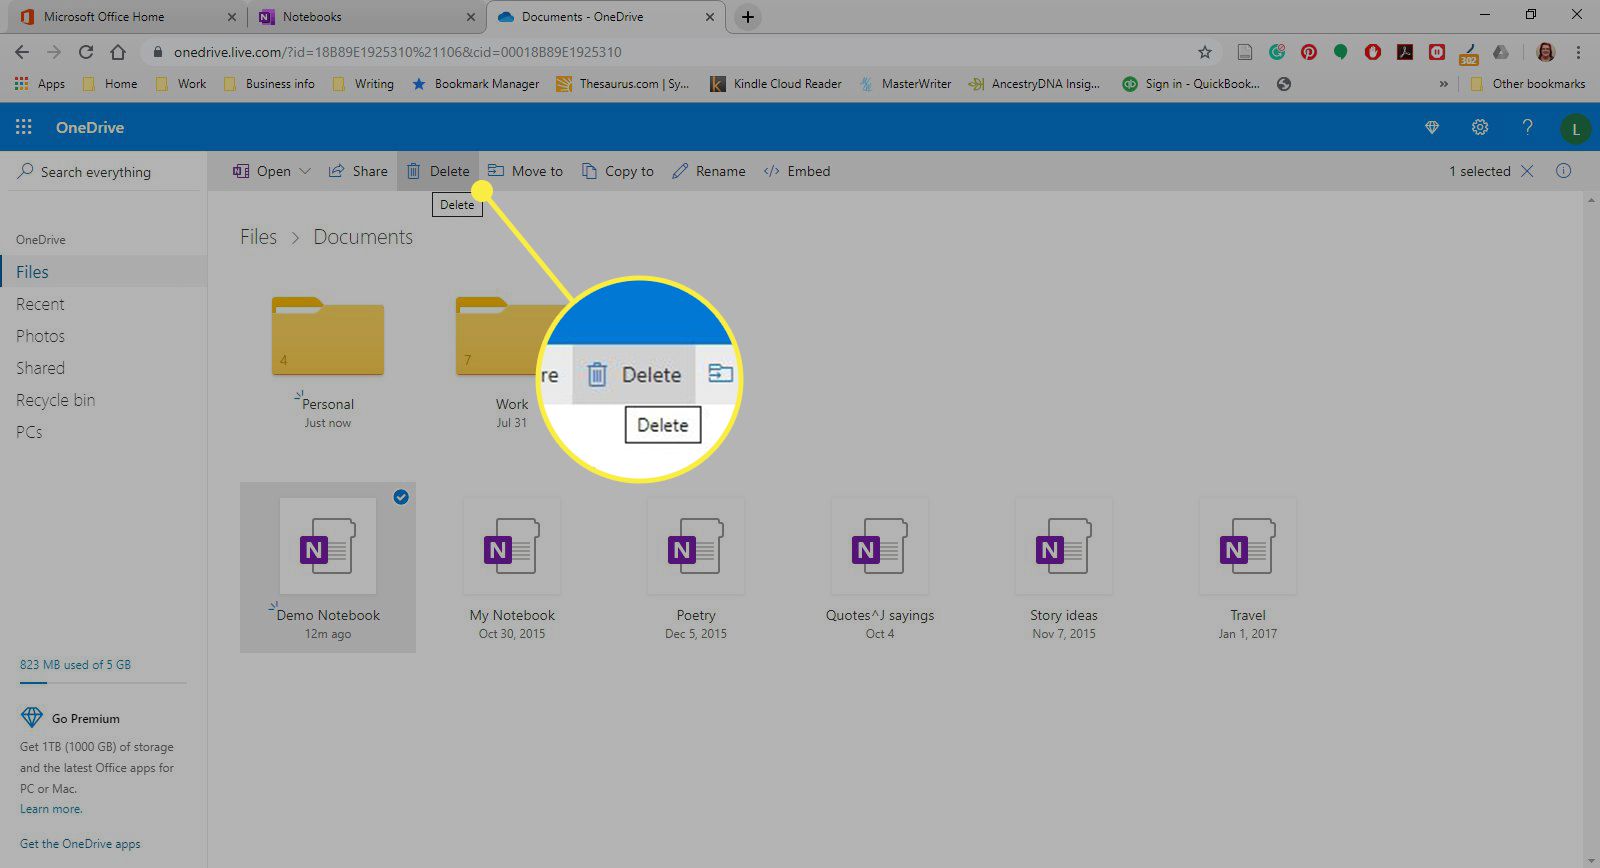Clear the 1 selected items
The height and width of the screenshot is (868, 1600).
coord(1527,171)
